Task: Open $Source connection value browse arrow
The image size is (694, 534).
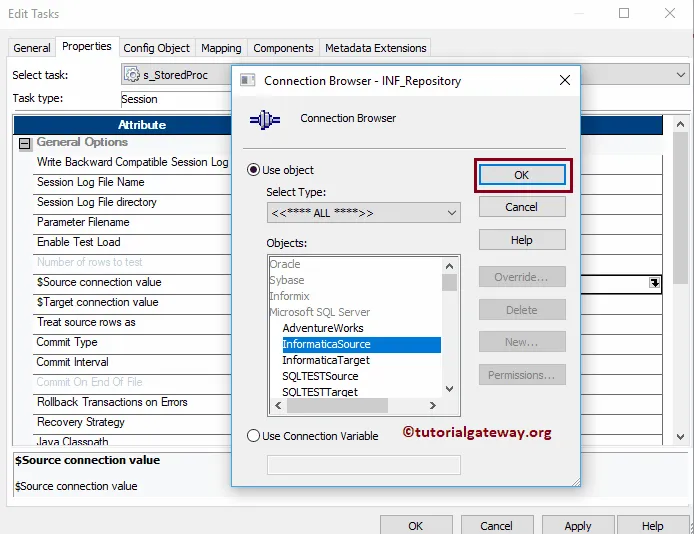Action: point(655,282)
